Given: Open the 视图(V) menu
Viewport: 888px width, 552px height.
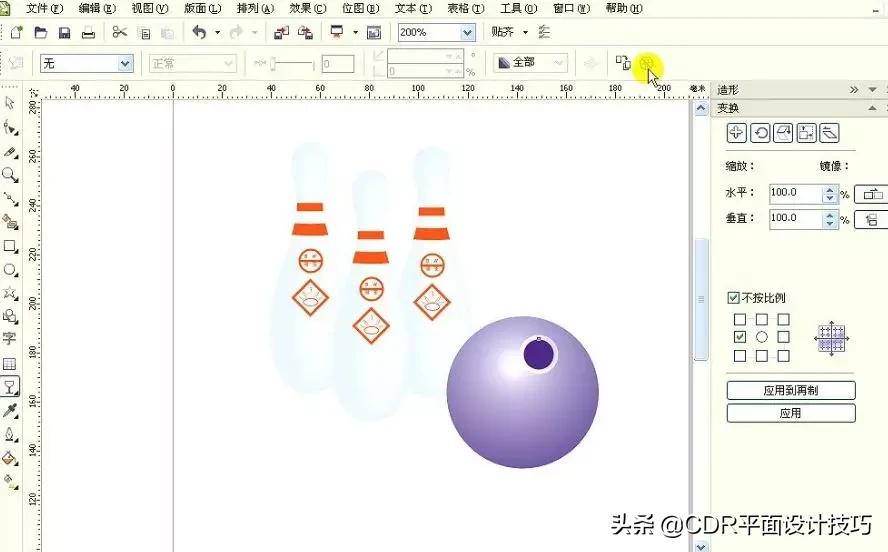Looking at the screenshot, I should click(x=150, y=8).
